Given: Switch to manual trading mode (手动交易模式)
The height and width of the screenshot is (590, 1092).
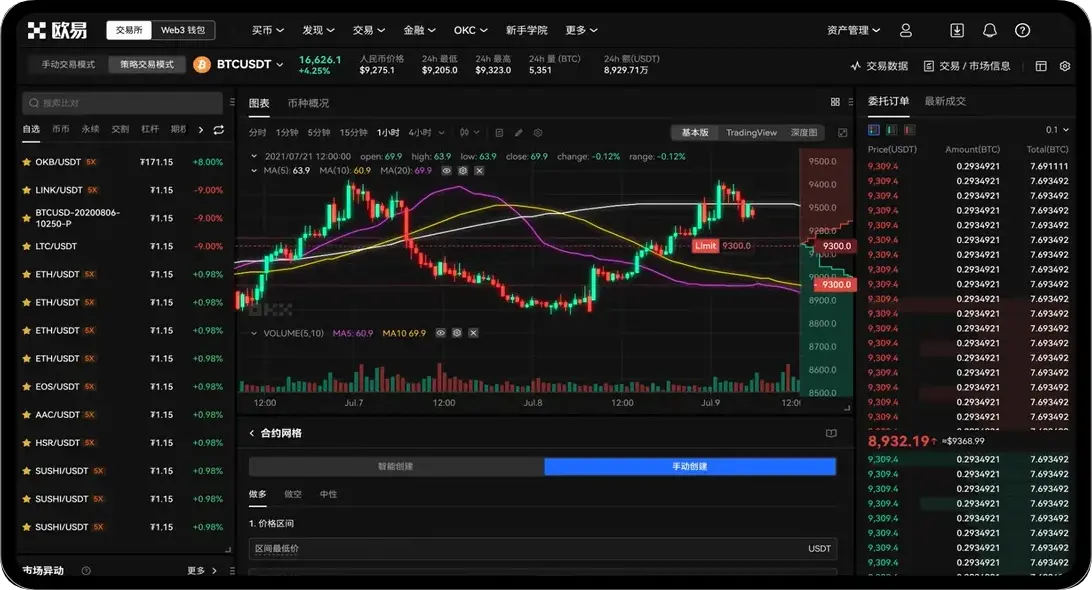Looking at the screenshot, I should (x=68, y=65).
